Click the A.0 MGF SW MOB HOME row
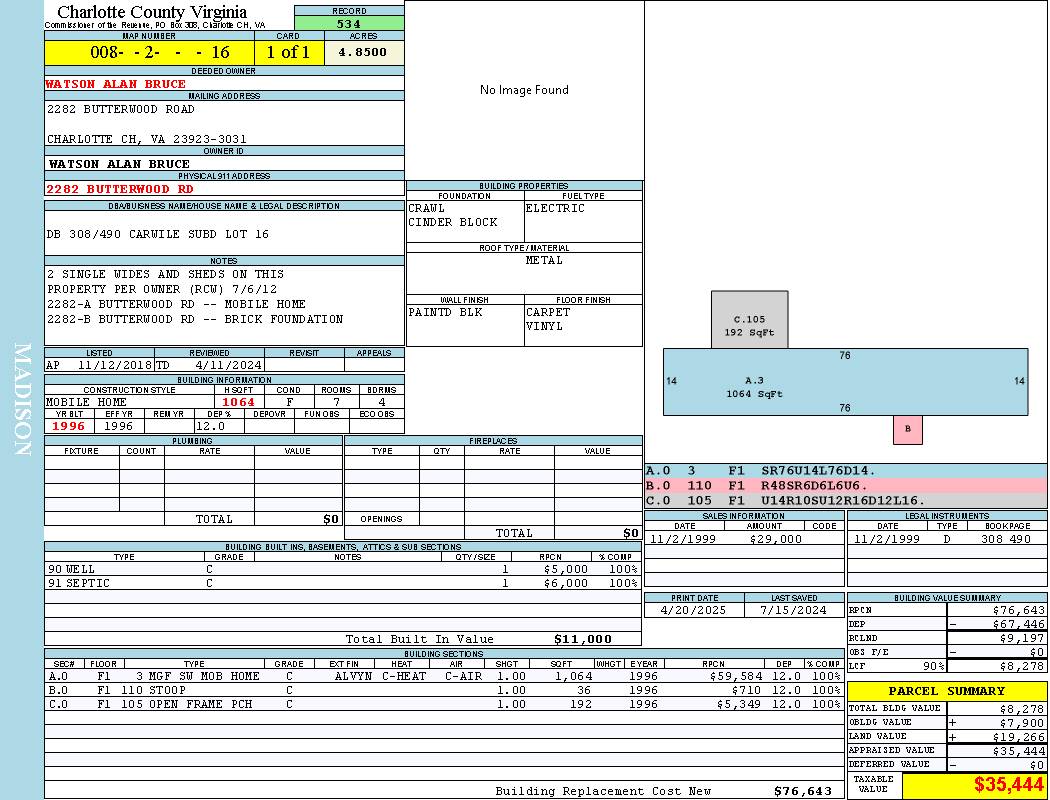The width and height of the screenshot is (1050, 800). [x=444, y=676]
